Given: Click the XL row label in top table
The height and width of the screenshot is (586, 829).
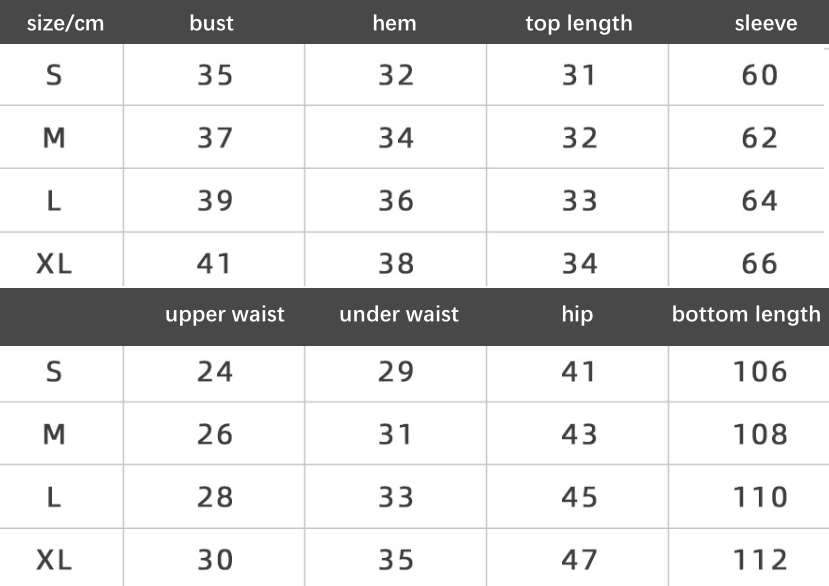Looking at the screenshot, I should [x=54, y=264].
